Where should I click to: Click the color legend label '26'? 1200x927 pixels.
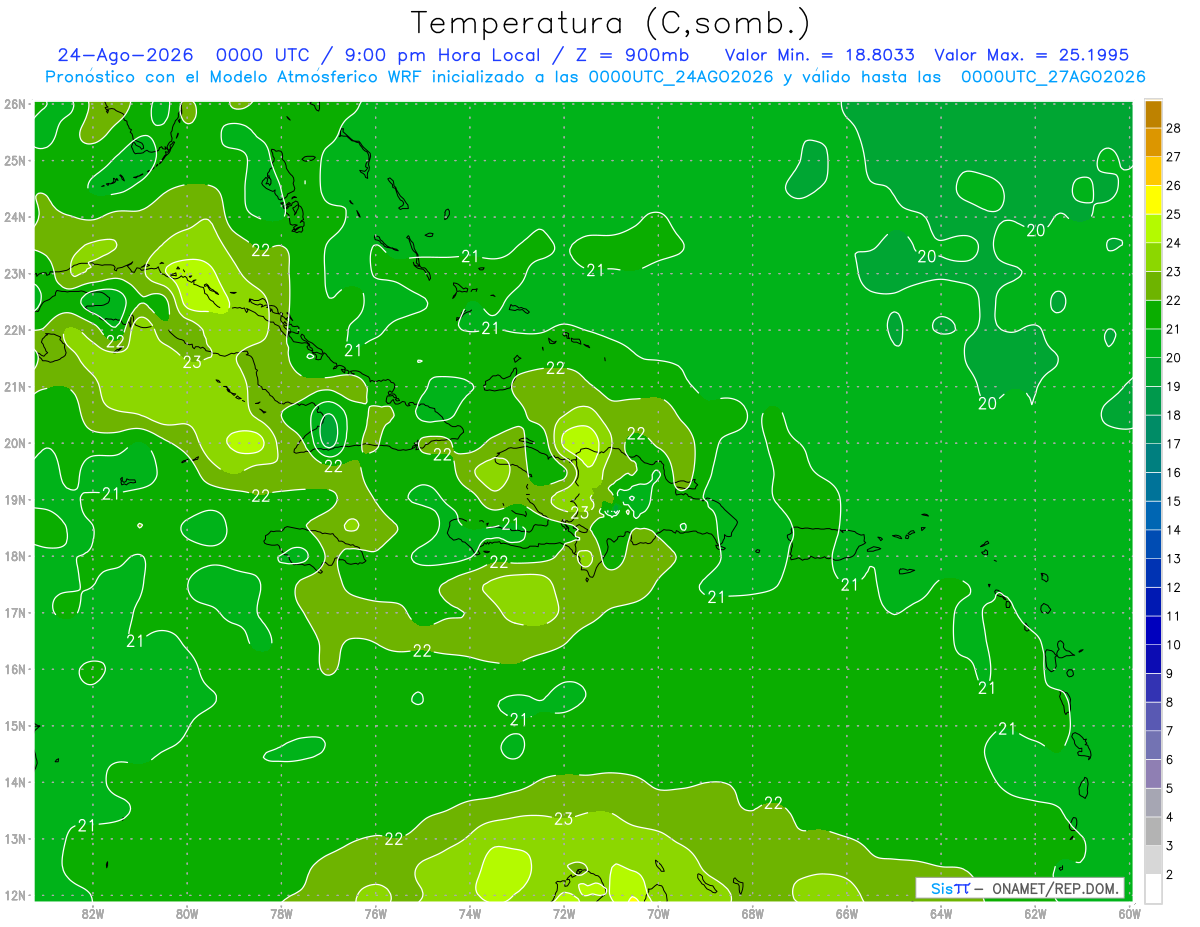1173,185
